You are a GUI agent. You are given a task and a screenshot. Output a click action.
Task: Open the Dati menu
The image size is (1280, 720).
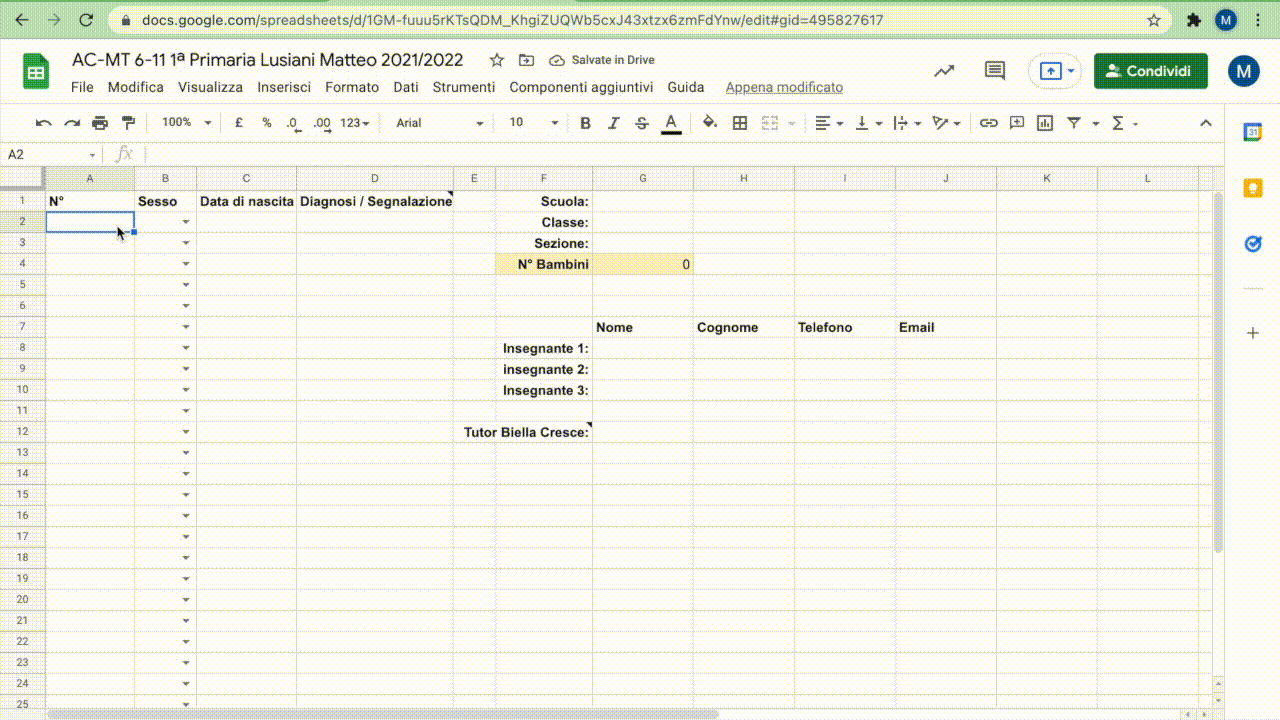(x=406, y=87)
